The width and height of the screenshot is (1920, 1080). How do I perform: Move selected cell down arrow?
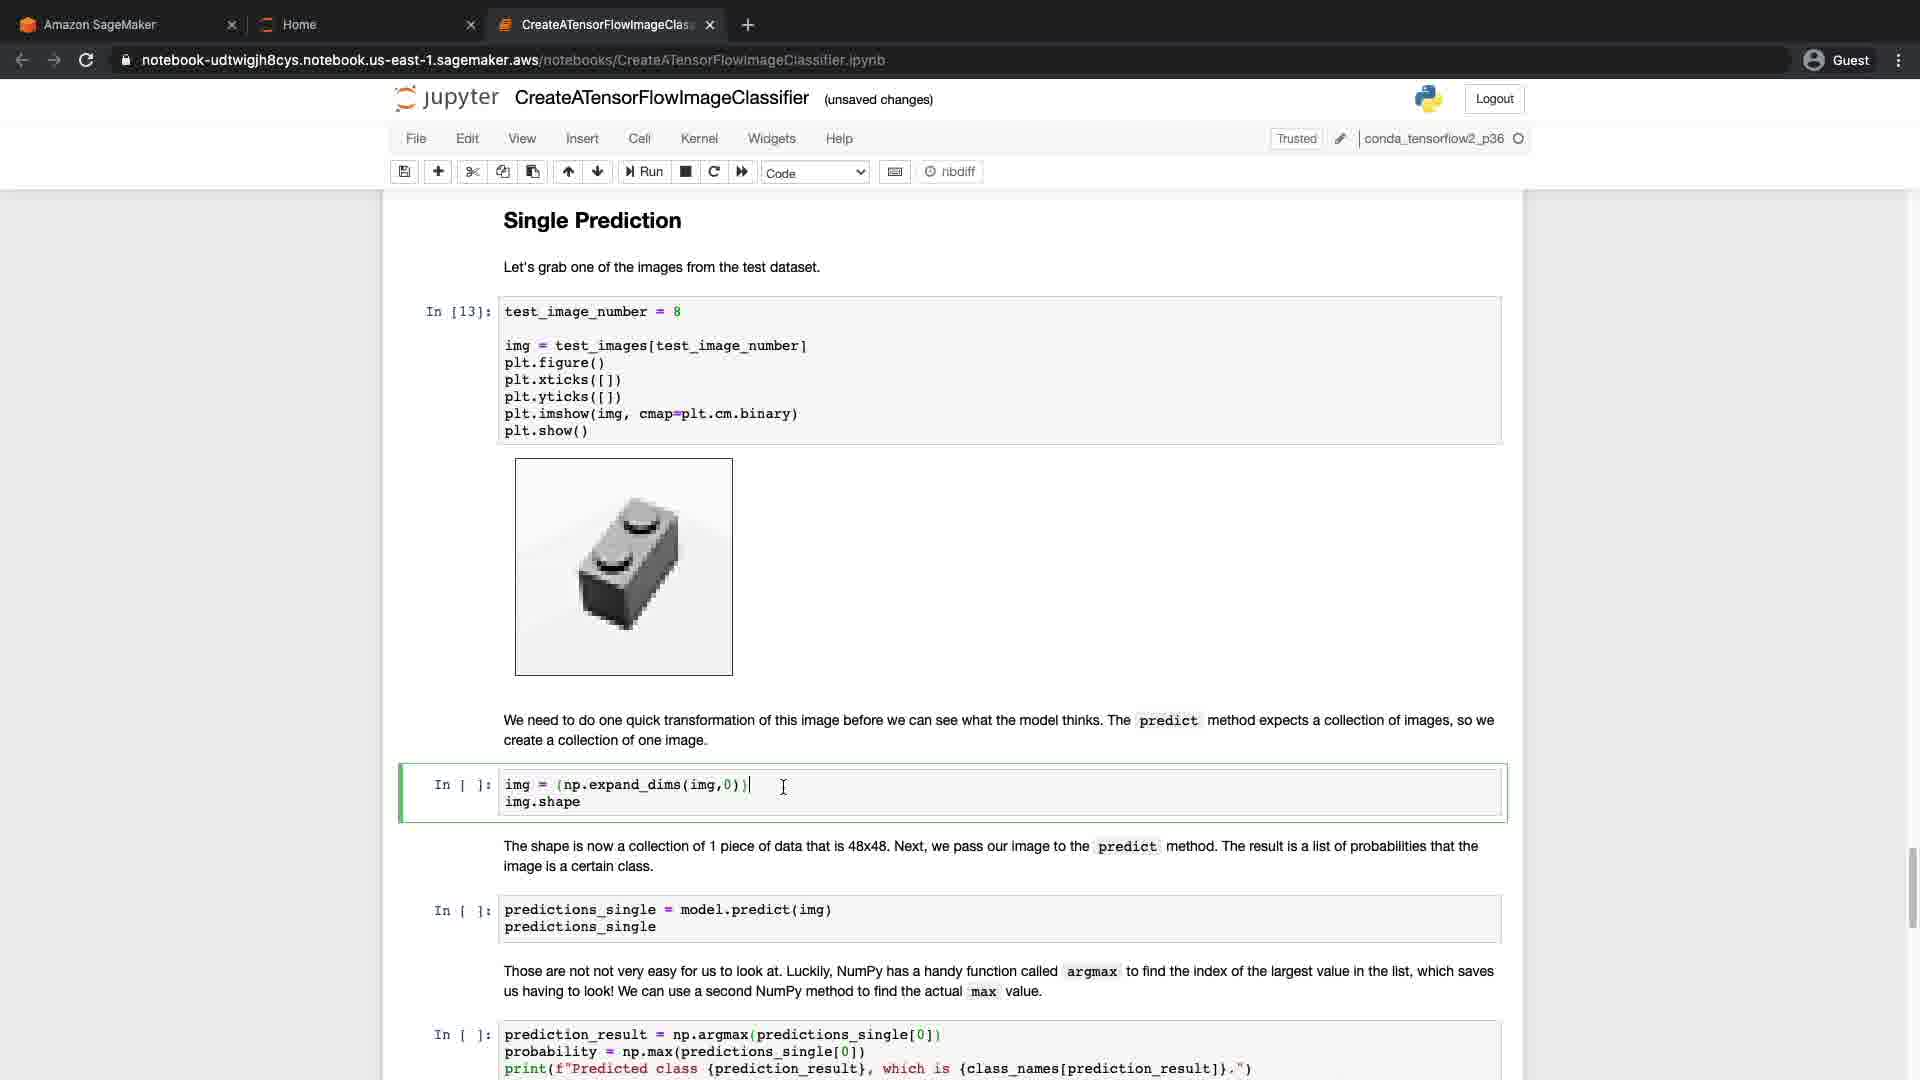tap(598, 172)
